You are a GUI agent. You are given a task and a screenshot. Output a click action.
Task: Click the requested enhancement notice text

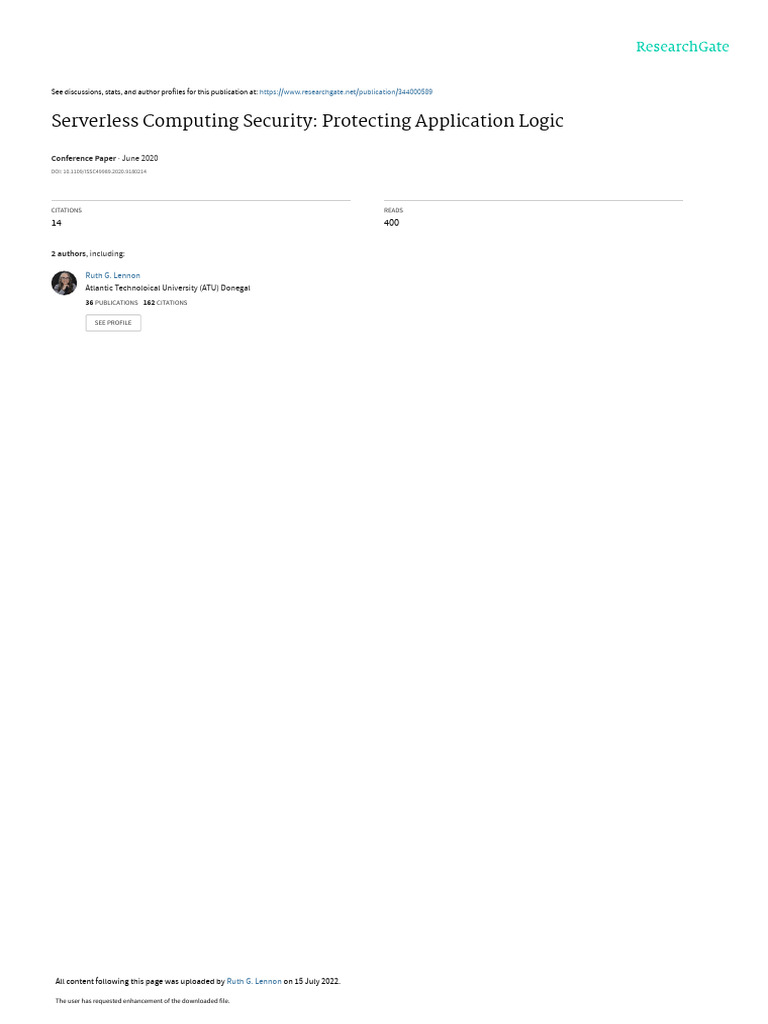click(x=142, y=1000)
